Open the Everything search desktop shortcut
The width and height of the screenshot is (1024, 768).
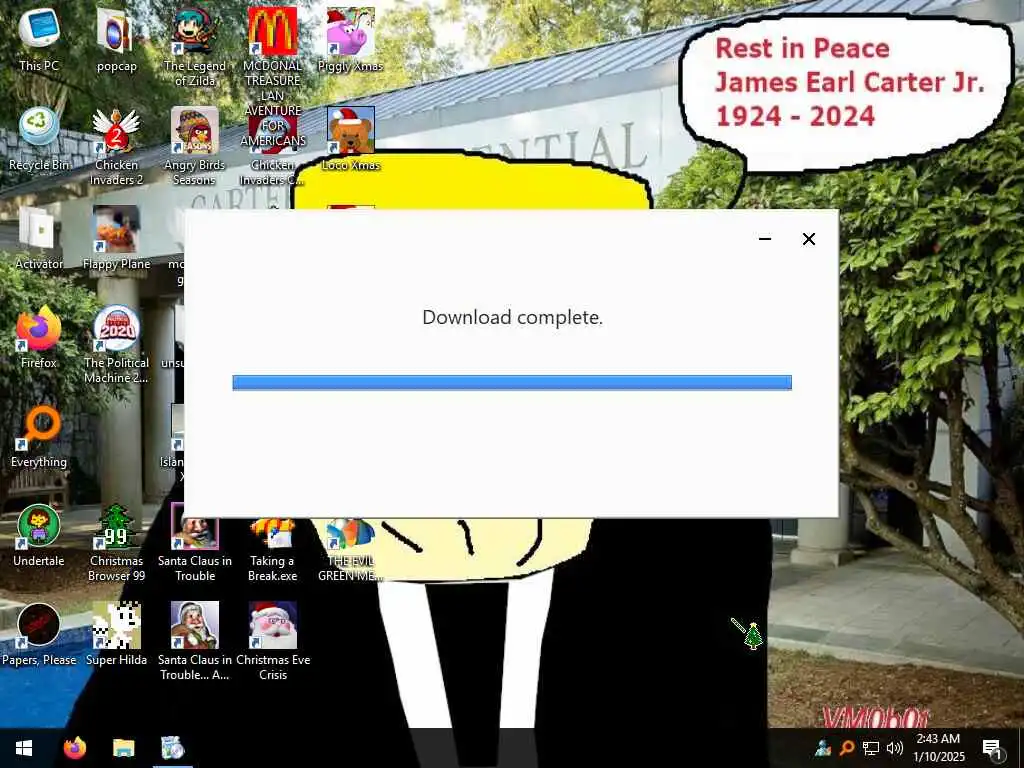pos(39,436)
